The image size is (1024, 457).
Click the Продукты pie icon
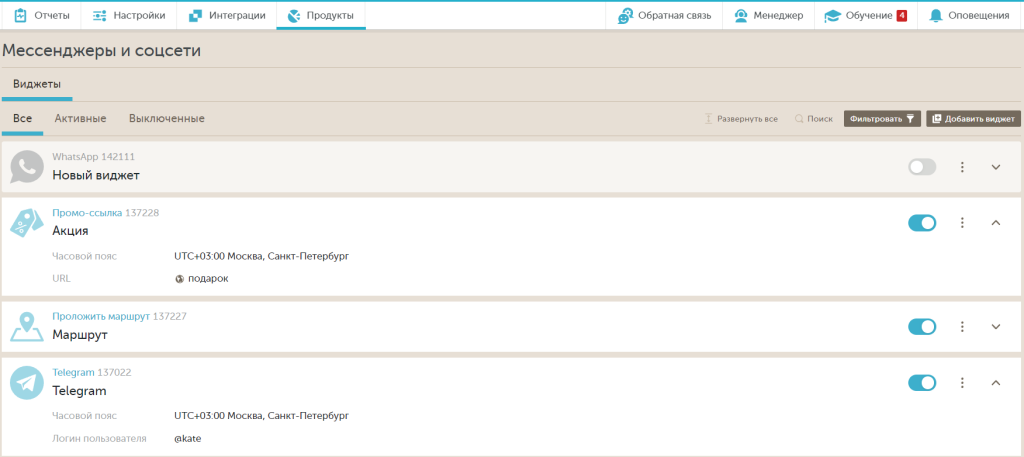(294, 15)
